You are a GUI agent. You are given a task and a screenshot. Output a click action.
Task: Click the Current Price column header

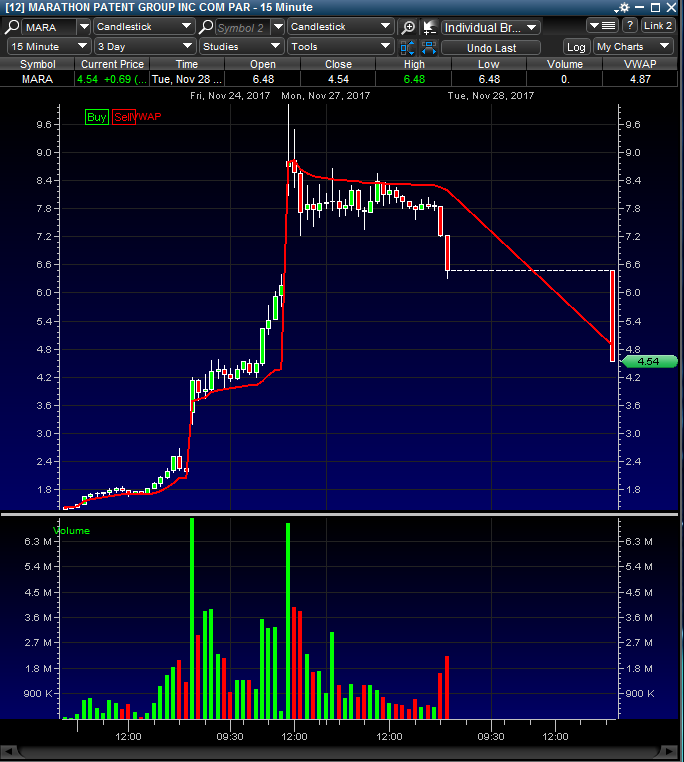[x=112, y=64]
